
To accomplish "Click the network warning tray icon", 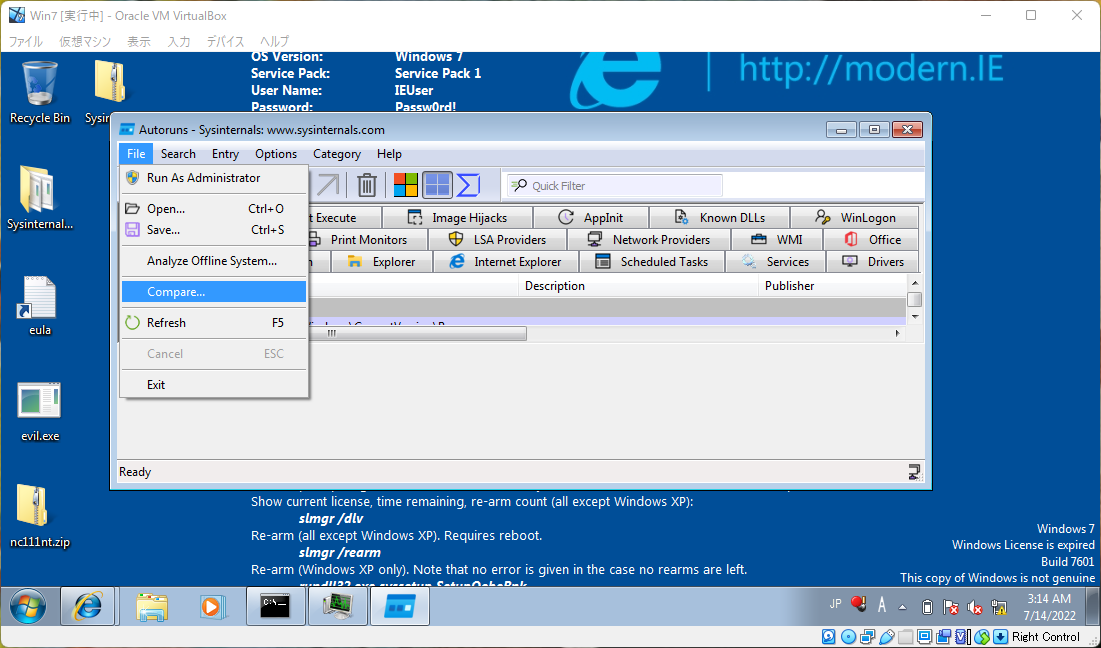I will tap(998, 607).
